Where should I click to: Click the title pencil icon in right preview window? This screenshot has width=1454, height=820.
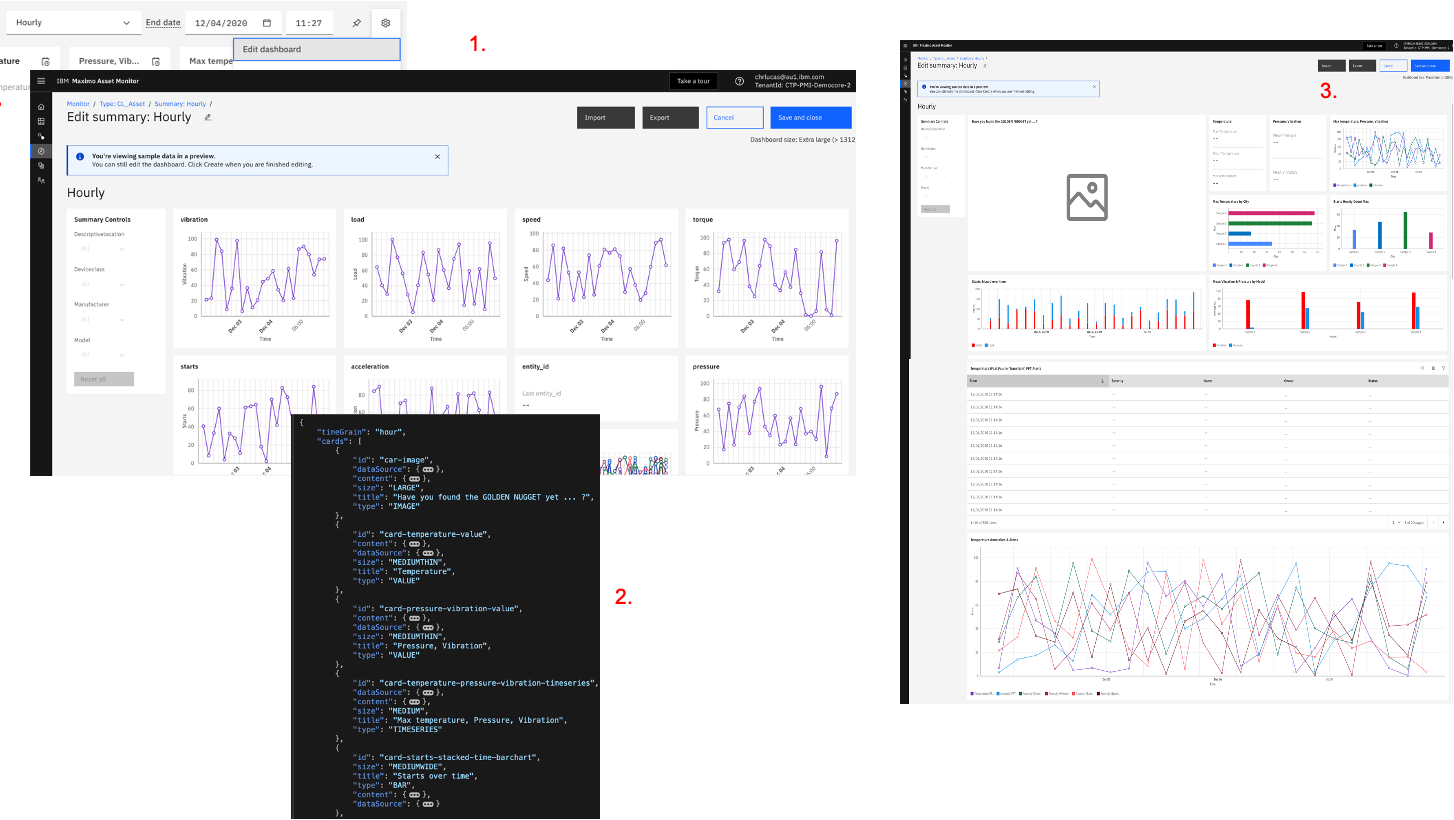(x=985, y=65)
